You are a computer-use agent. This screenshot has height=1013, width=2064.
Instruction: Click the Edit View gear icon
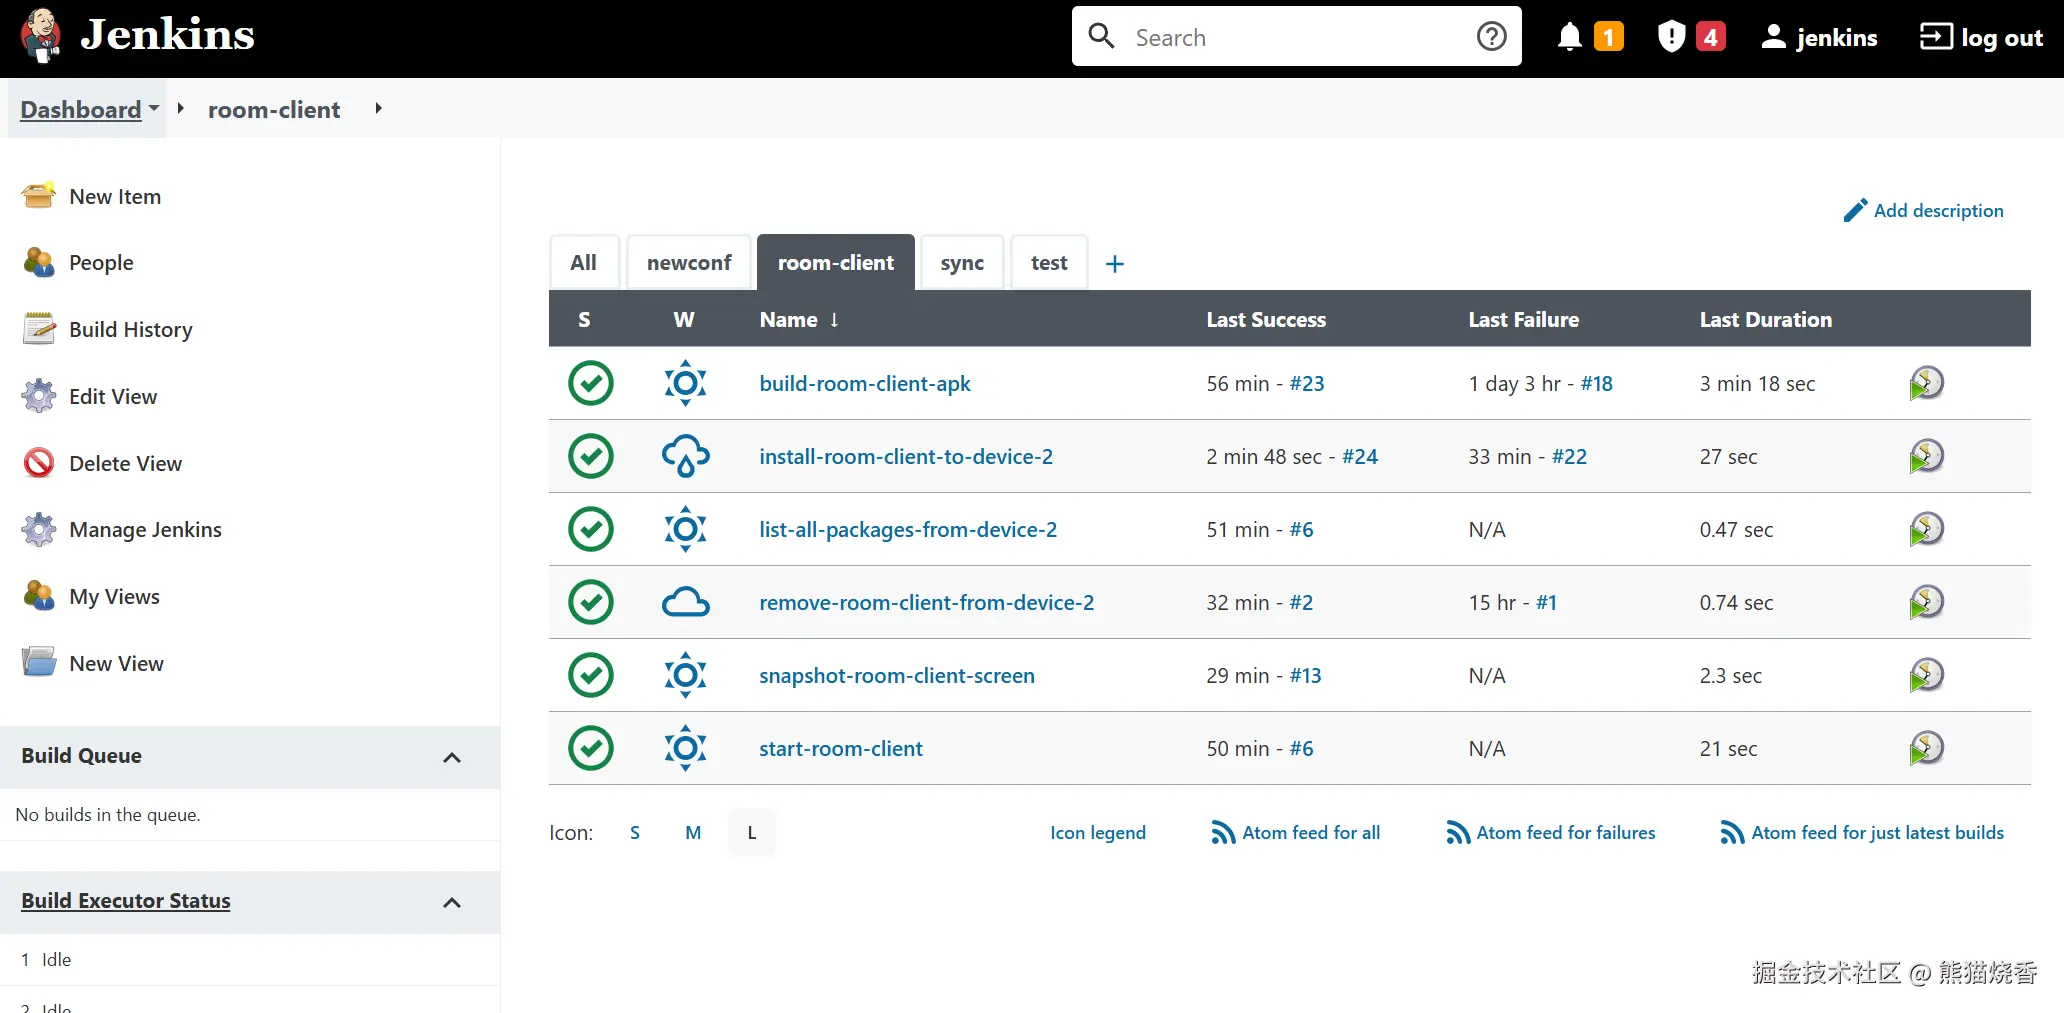tap(39, 396)
